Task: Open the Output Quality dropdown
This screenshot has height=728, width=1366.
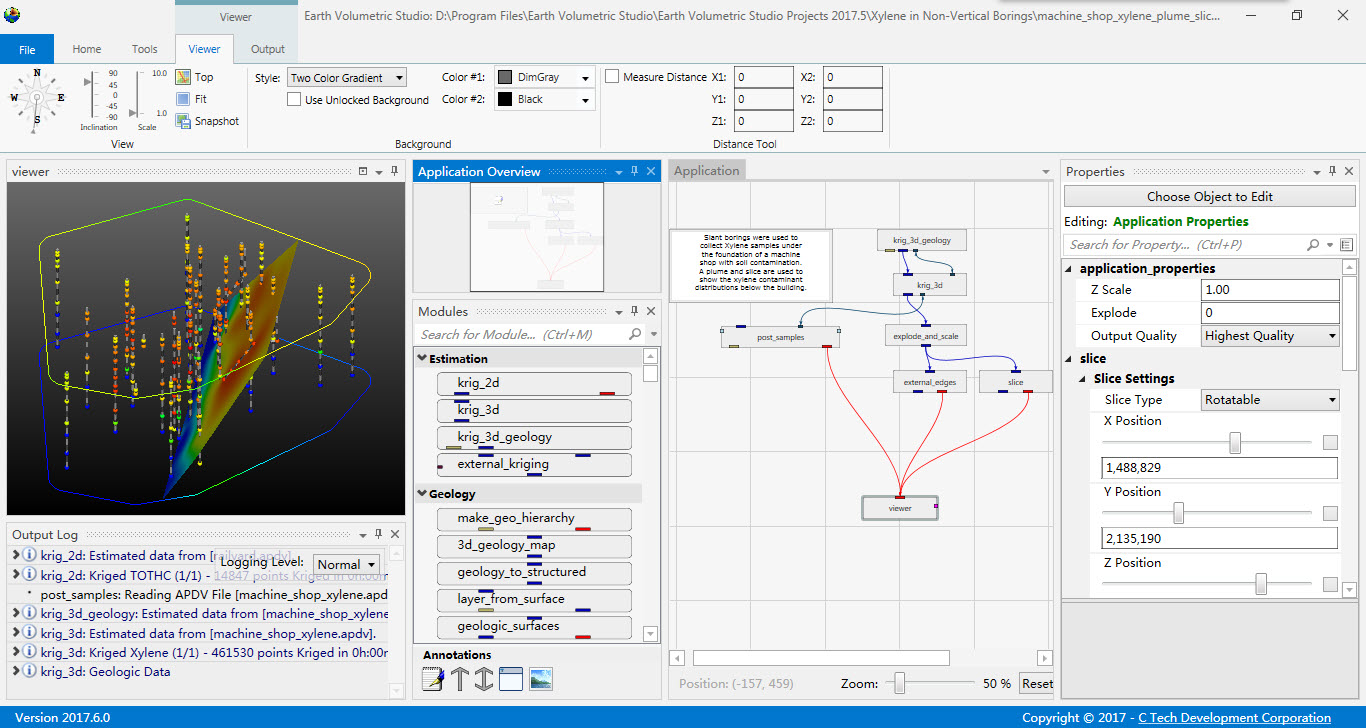Action: tap(1270, 336)
